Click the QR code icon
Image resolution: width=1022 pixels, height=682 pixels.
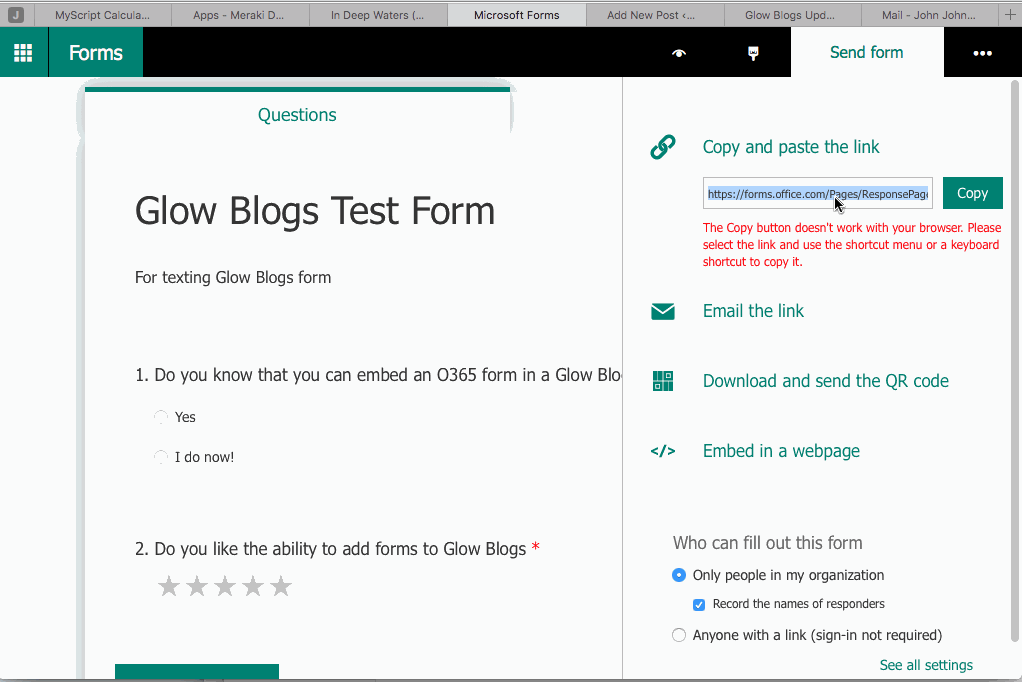pos(663,381)
